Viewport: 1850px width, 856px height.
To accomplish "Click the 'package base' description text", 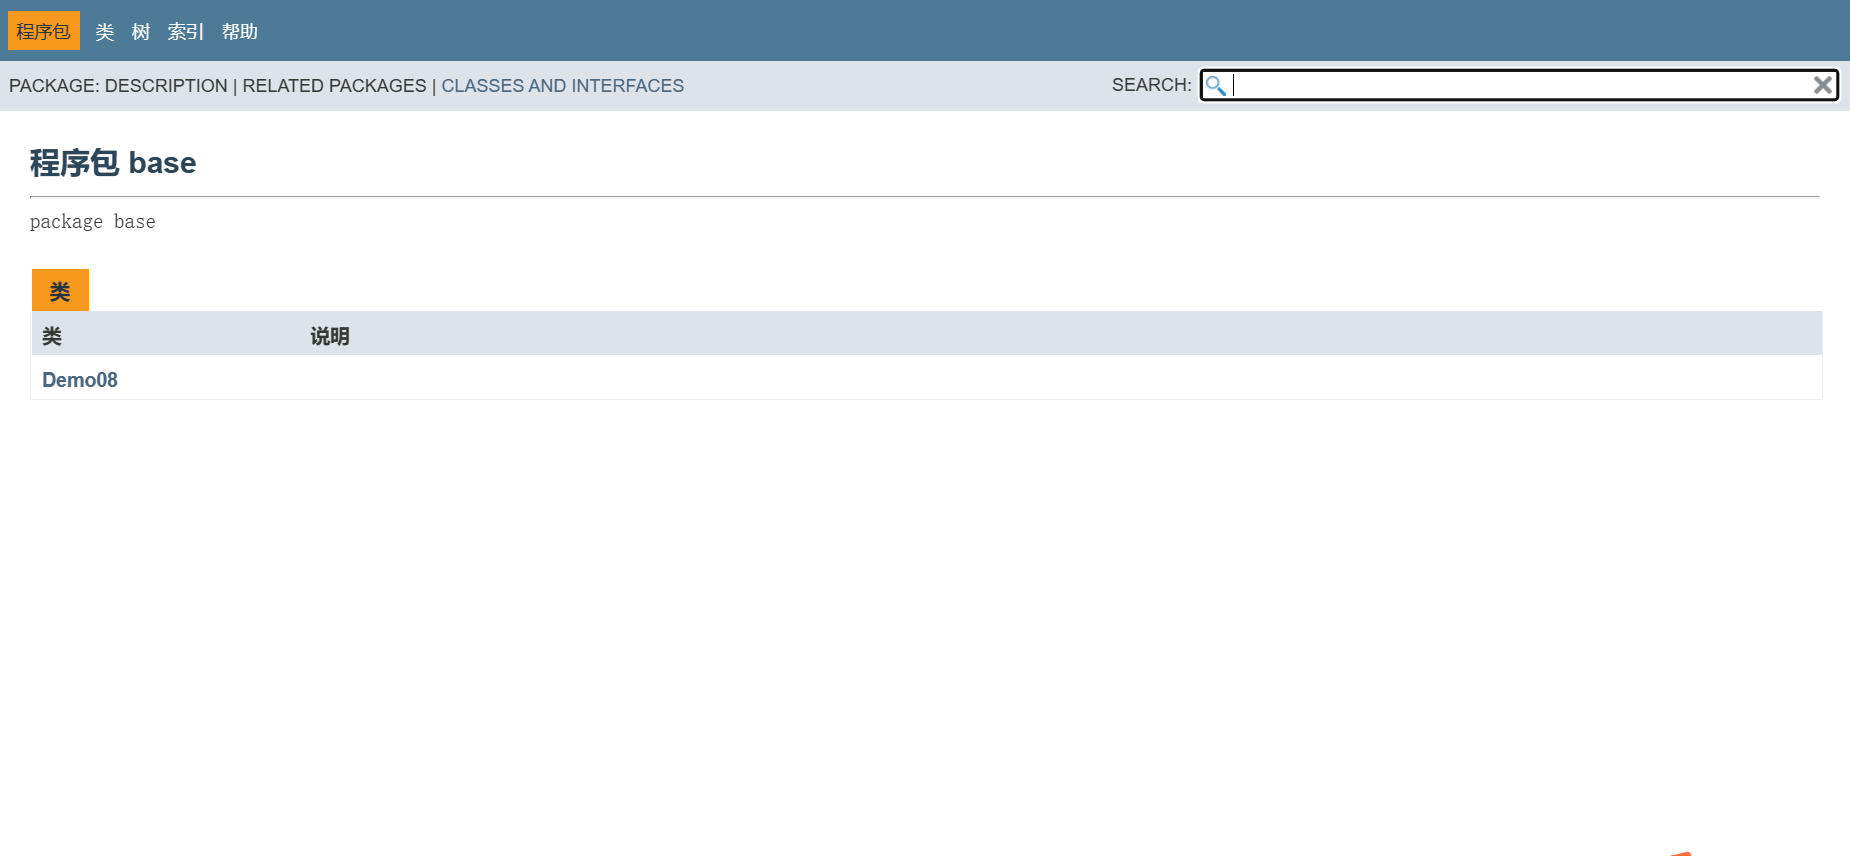I will [93, 222].
